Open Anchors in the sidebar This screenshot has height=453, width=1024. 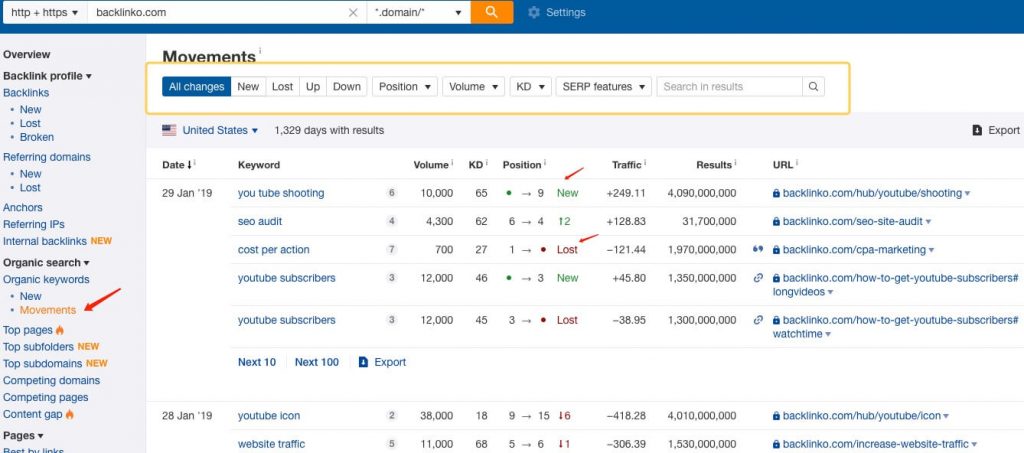click(23, 208)
